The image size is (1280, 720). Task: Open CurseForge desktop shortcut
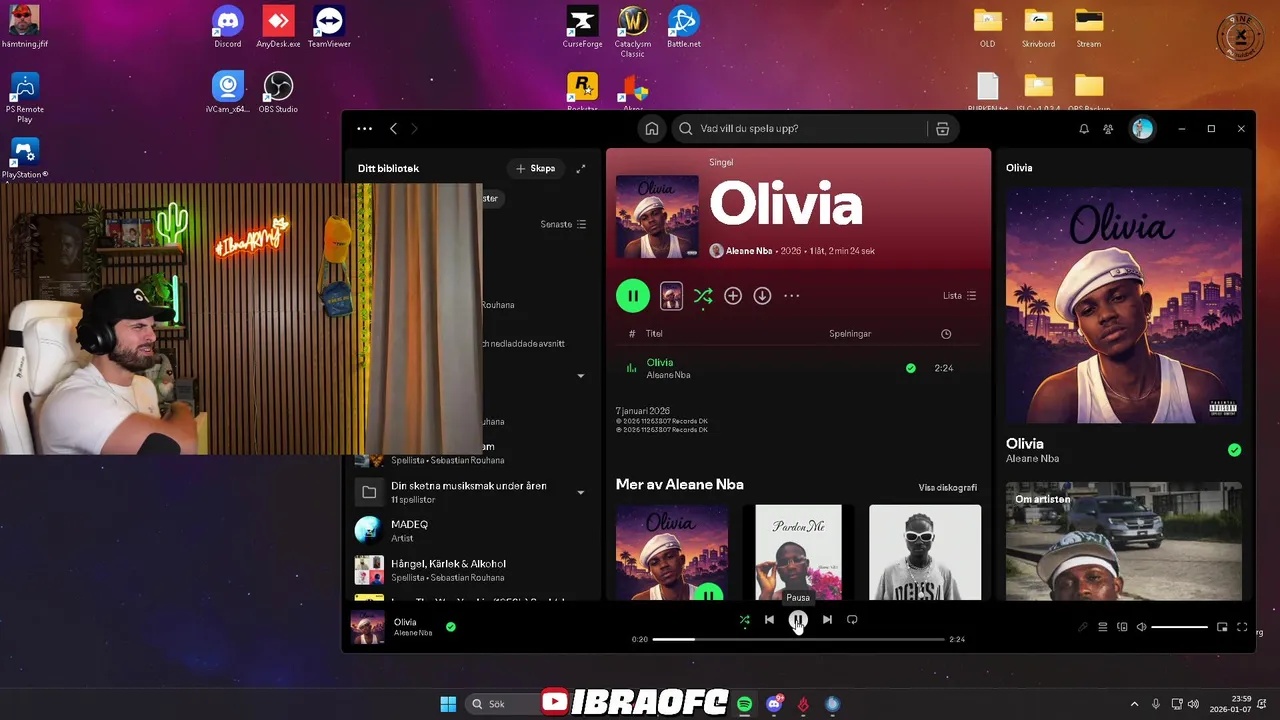click(x=583, y=27)
